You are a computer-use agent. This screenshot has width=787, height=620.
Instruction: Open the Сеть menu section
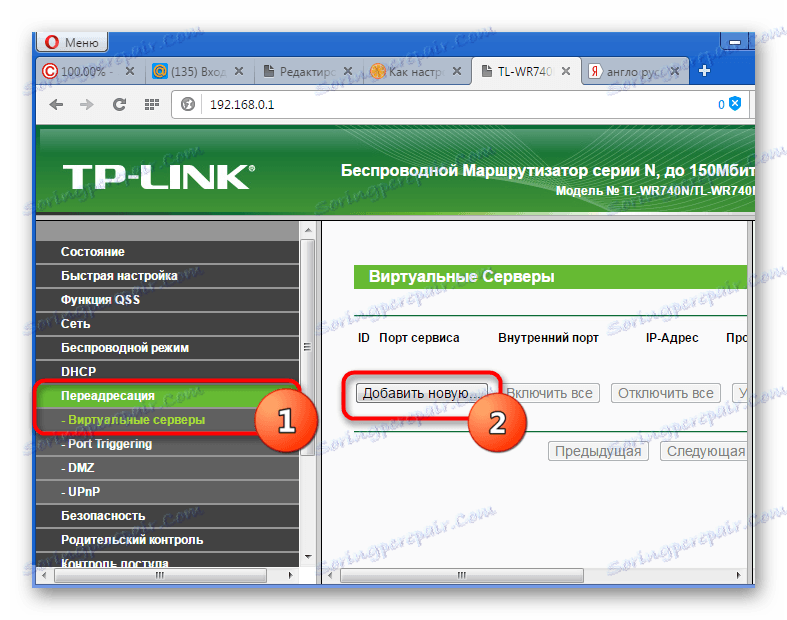click(x=168, y=324)
